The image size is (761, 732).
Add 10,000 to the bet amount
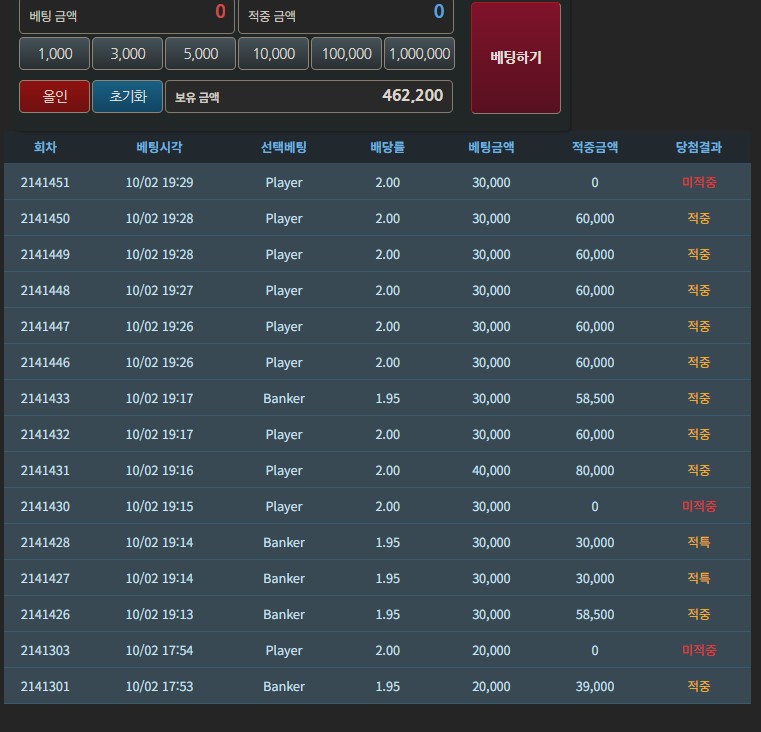tap(274, 53)
